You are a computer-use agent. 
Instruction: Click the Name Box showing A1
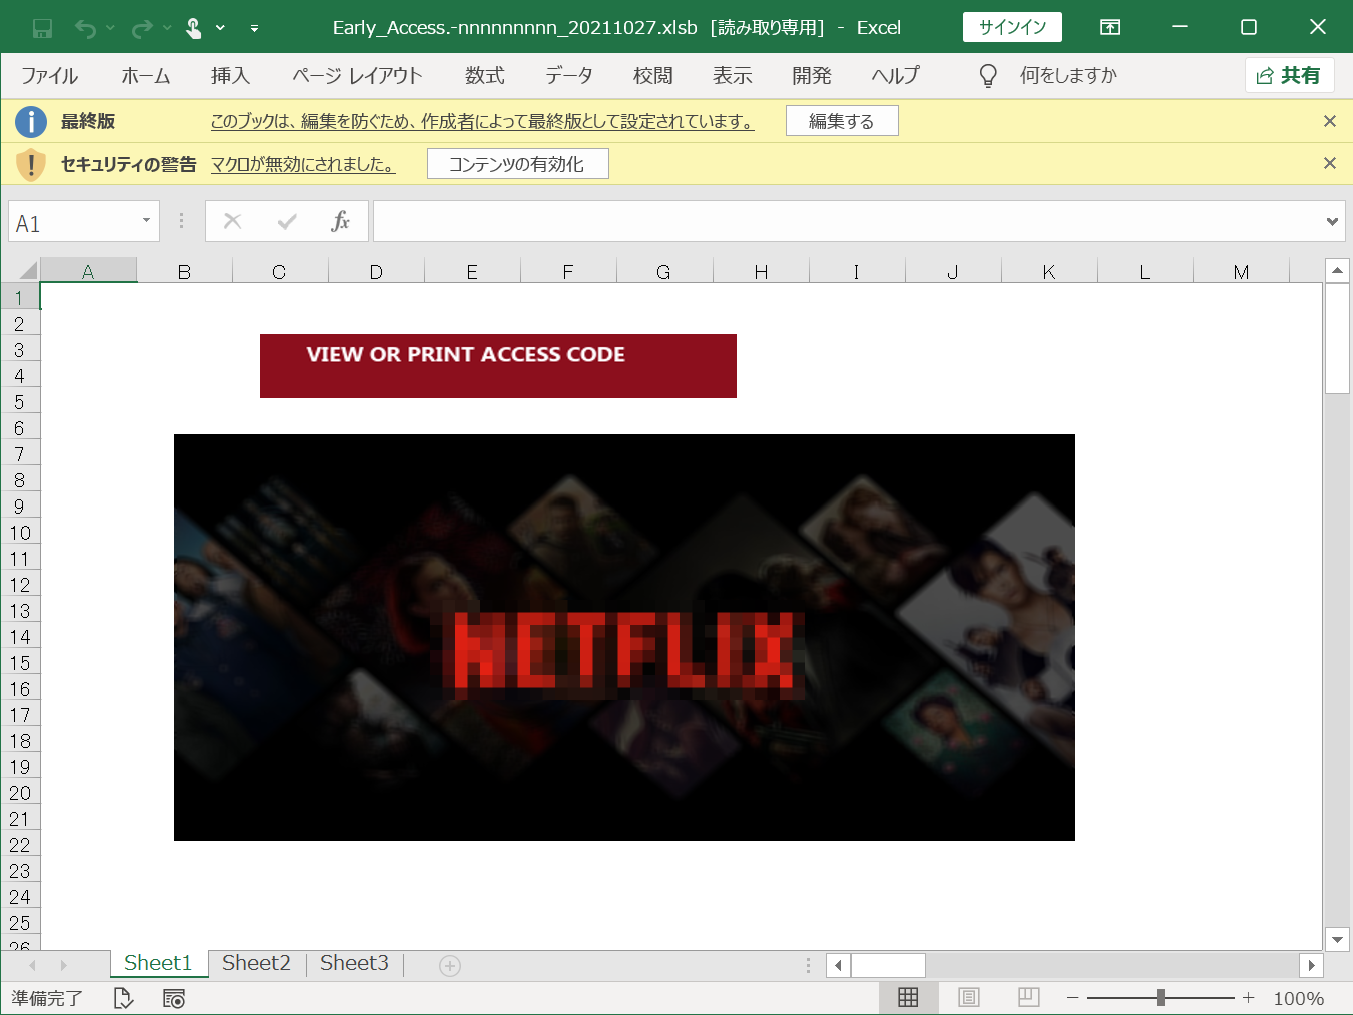(x=72, y=222)
